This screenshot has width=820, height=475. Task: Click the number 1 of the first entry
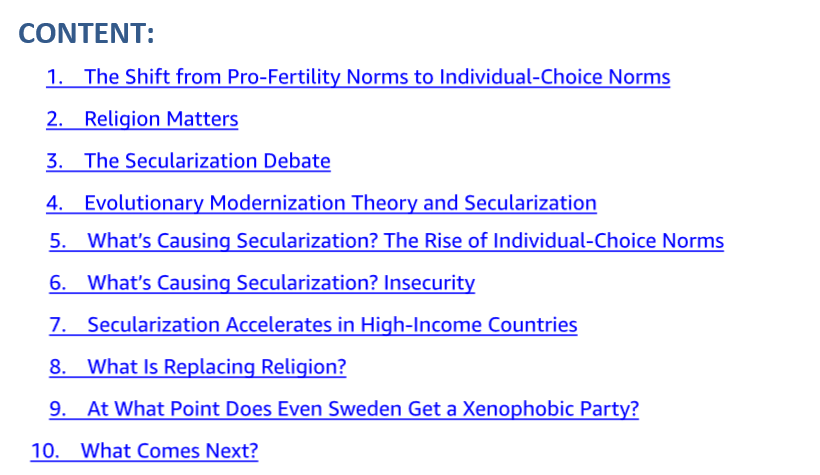pyautogui.click(x=54, y=77)
